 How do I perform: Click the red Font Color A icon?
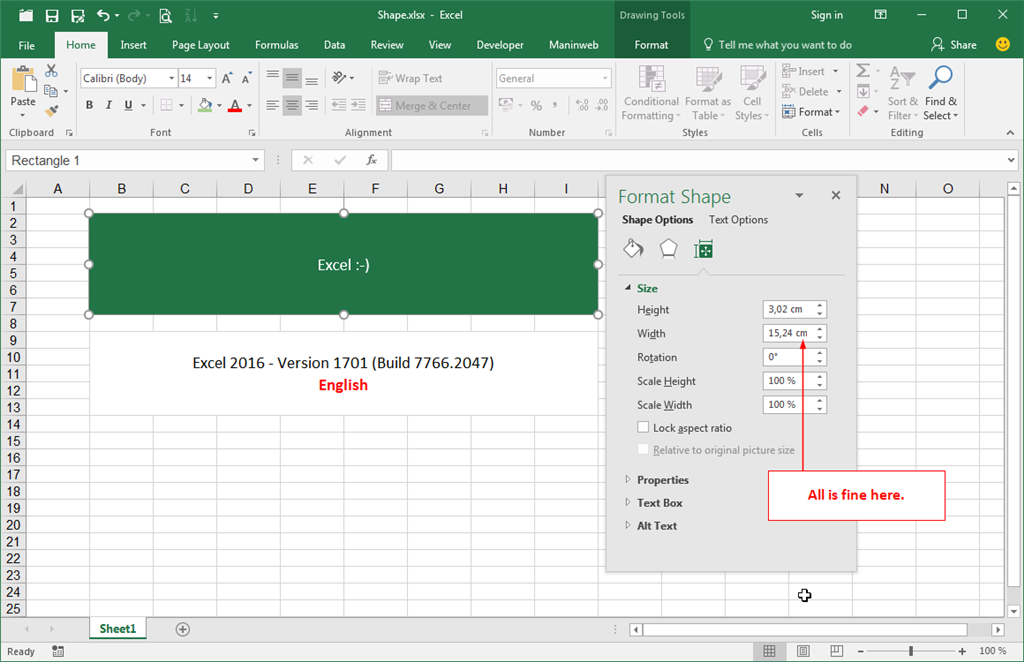235,105
